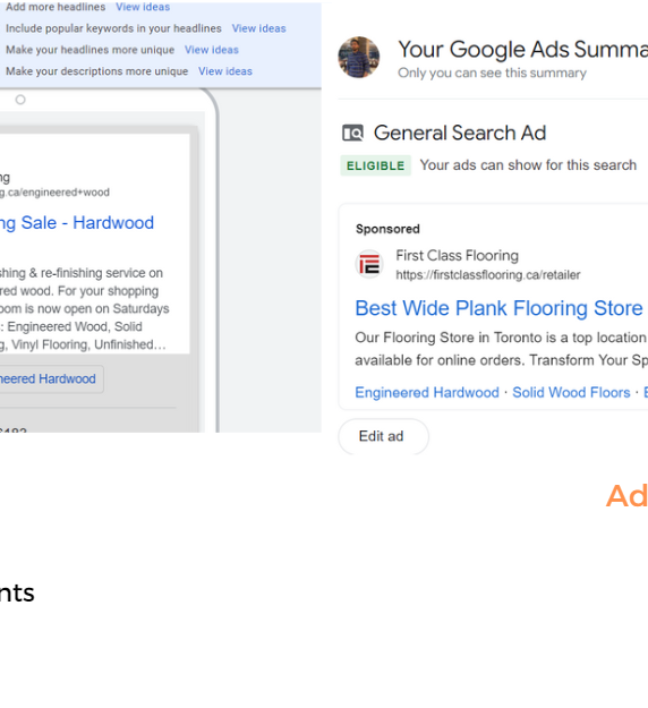Click the Solid Wood Floors sitelink
The width and height of the screenshot is (648, 708).
(x=571, y=392)
